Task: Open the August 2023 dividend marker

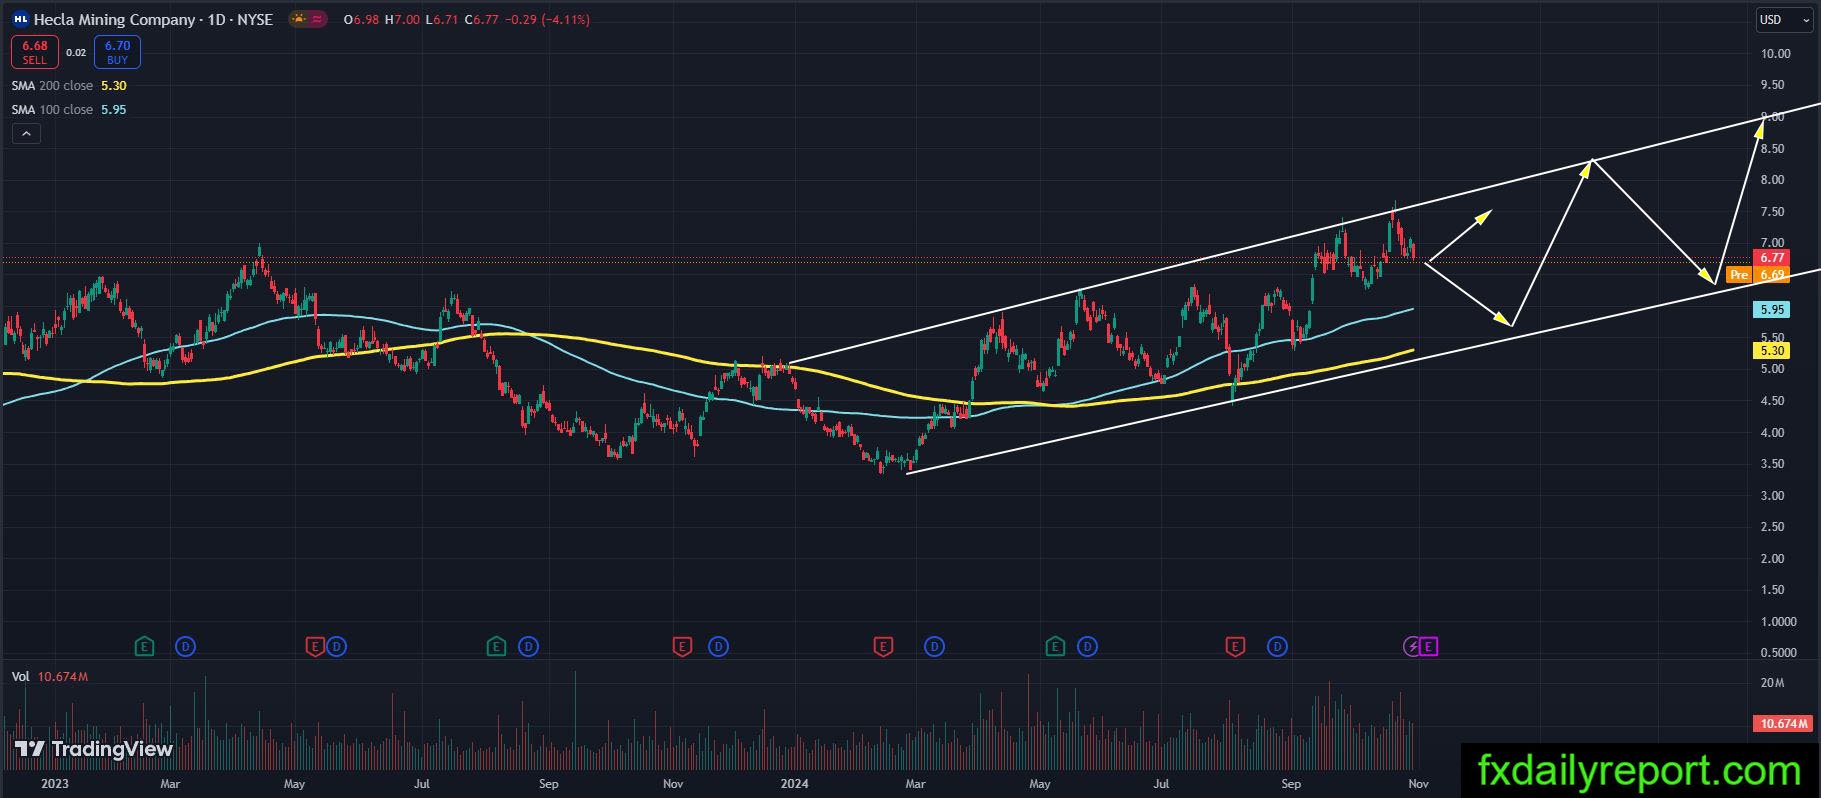Action: point(528,647)
